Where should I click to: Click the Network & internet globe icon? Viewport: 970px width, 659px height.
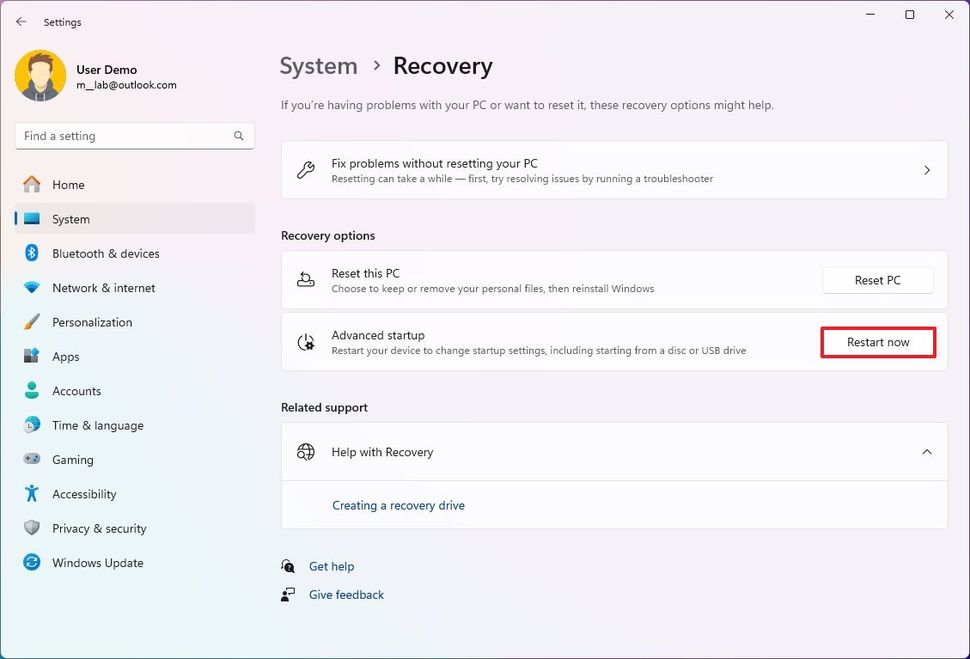31,288
